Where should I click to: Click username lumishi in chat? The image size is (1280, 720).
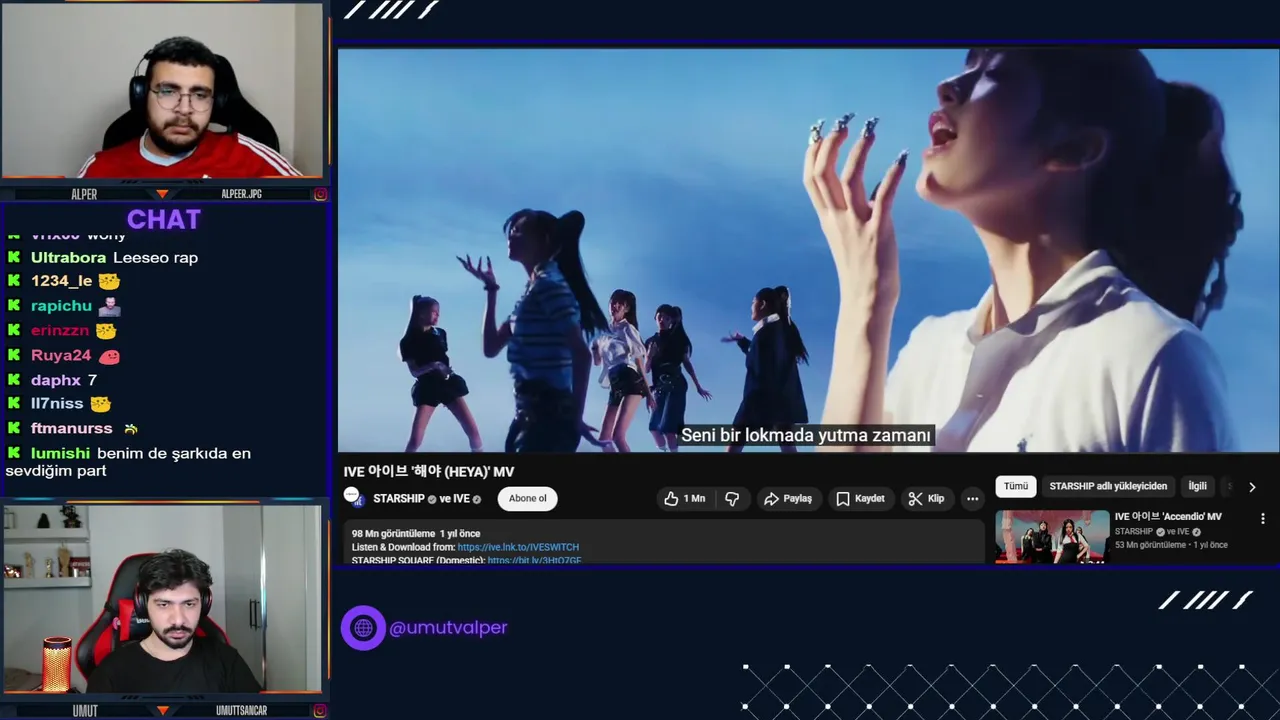click(x=60, y=453)
